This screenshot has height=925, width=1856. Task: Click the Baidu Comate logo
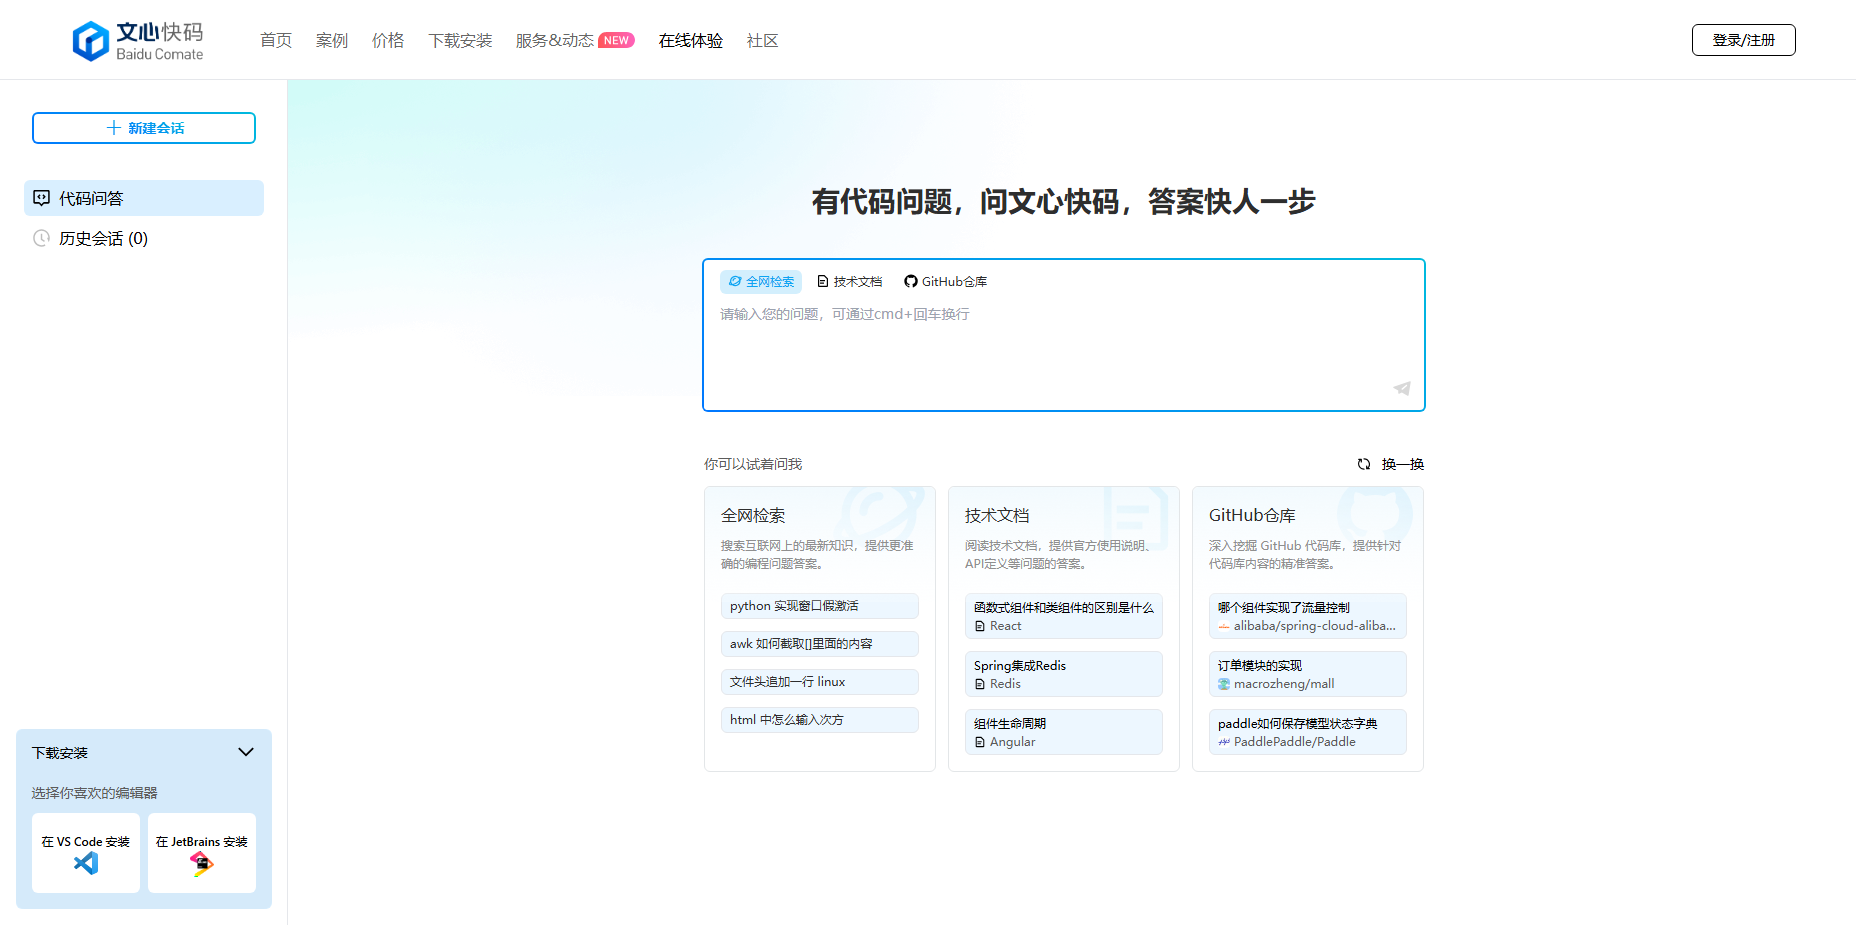138,41
